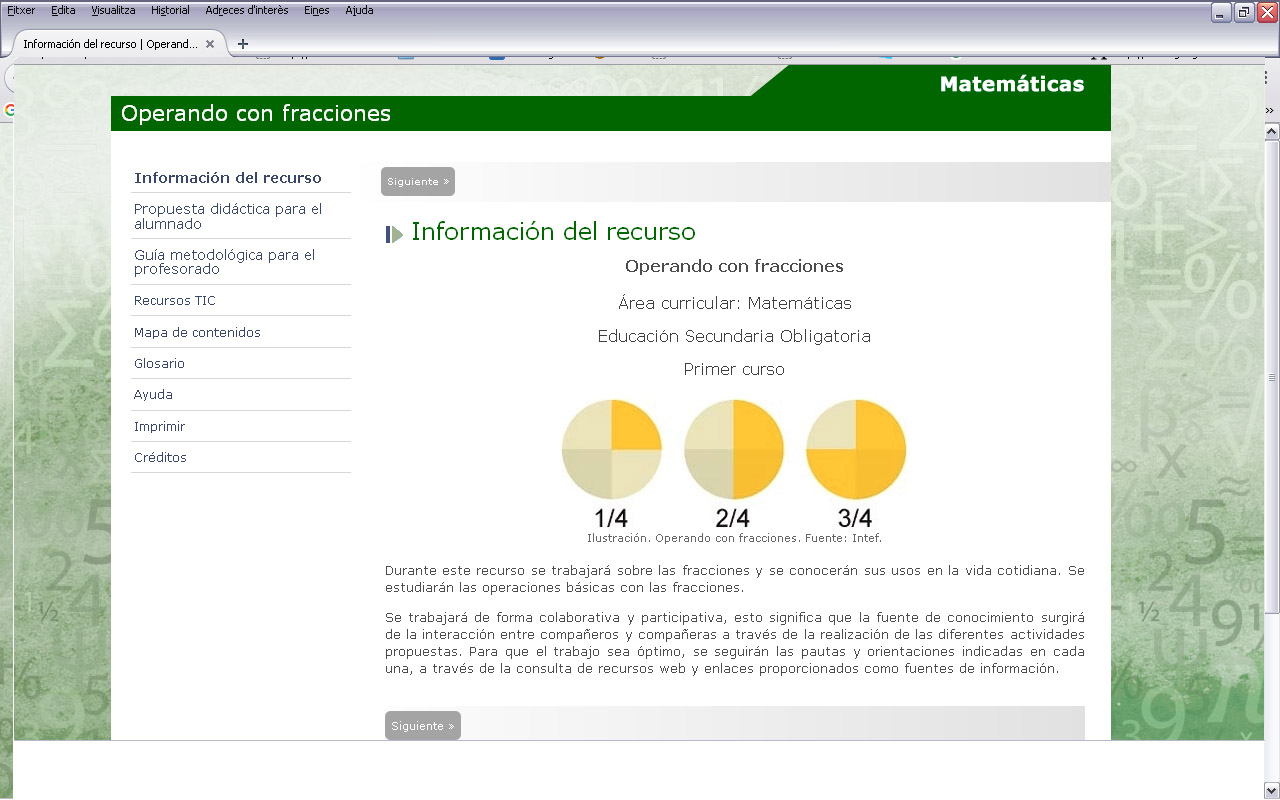This screenshot has height=800, width=1280.
Task: Select the 2/4 fraction pie illustration
Action: click(x=734, y=449)
